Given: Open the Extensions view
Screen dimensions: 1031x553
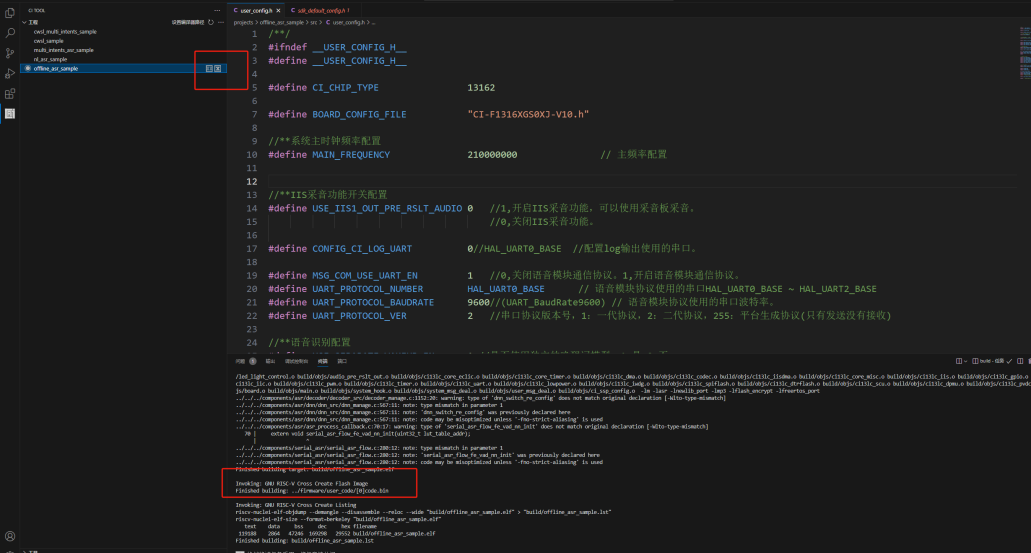Looking at the screenshot, I should coord(10,93).
